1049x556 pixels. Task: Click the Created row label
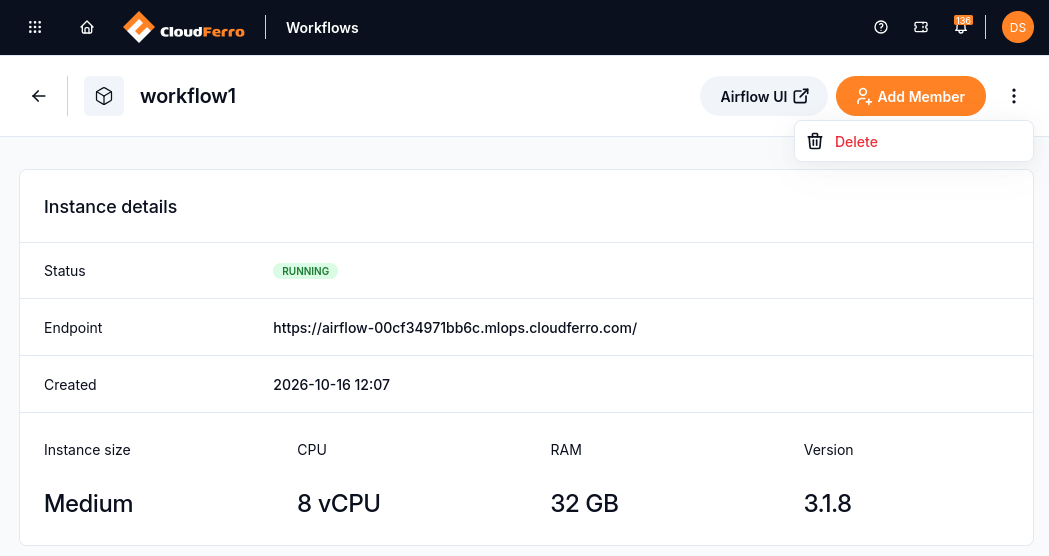[x=70, y=385]
